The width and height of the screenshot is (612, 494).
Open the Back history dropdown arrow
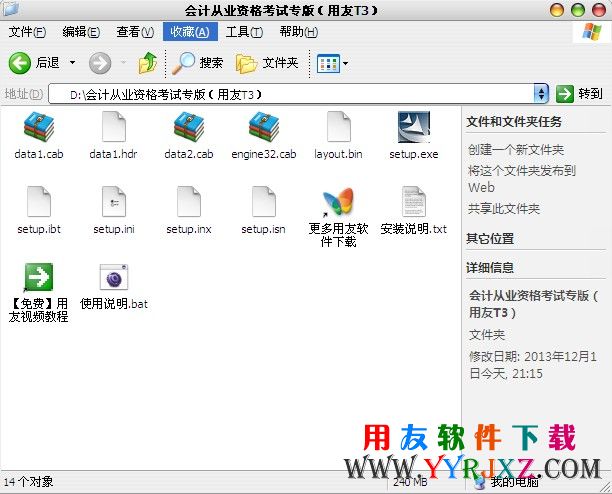coord(73,62)
